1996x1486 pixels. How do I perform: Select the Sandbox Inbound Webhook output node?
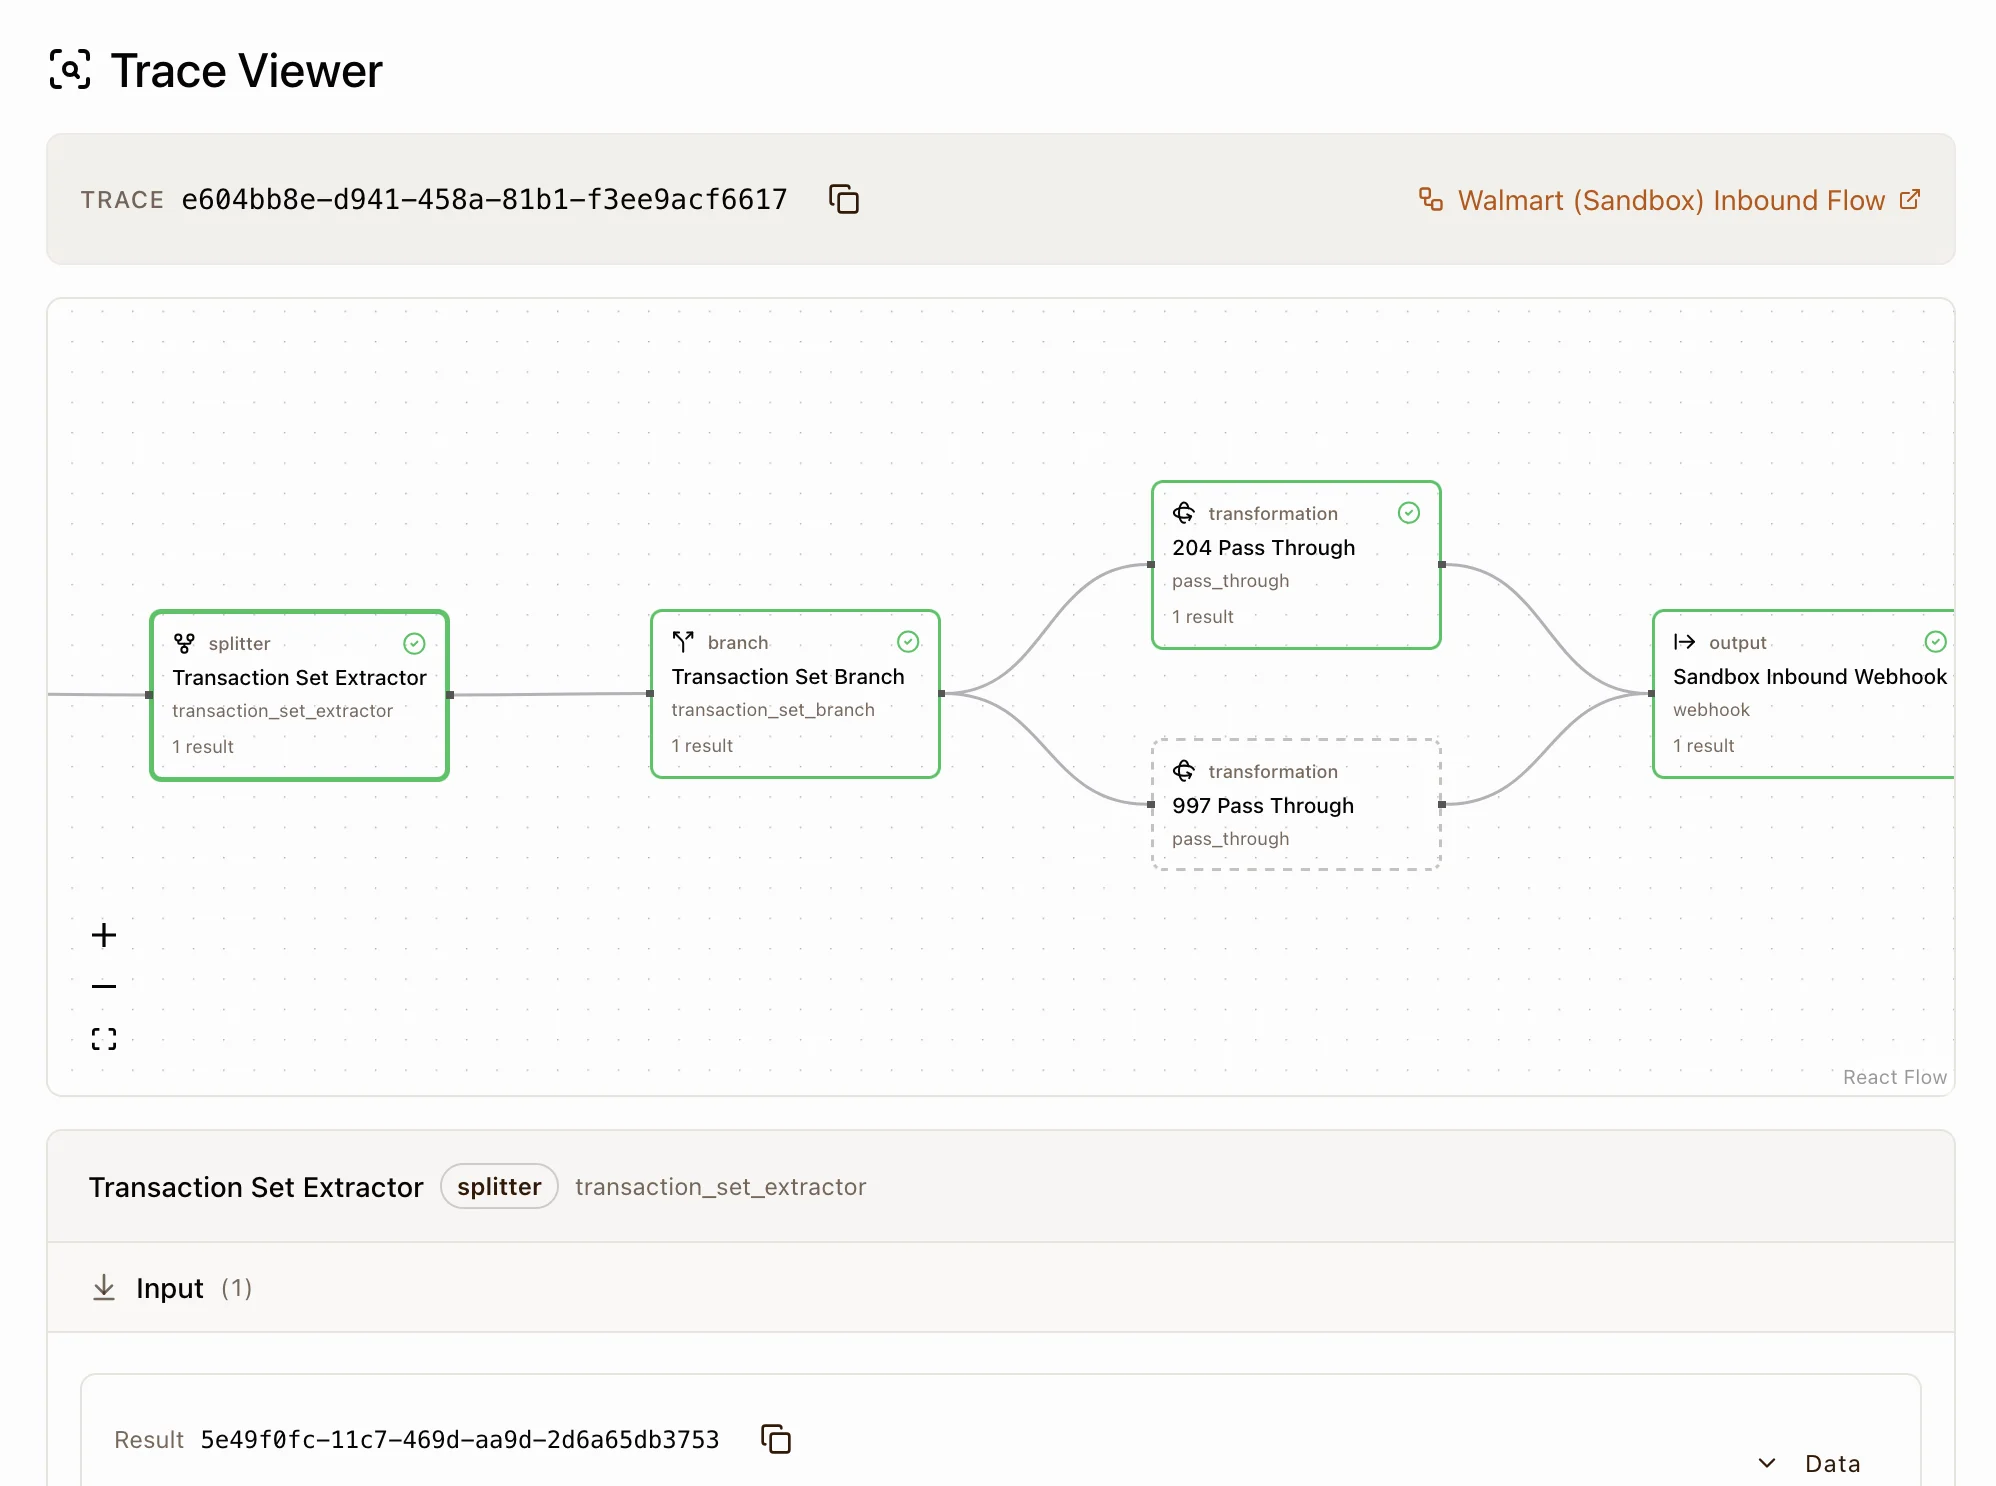(x=1804, y=694)
